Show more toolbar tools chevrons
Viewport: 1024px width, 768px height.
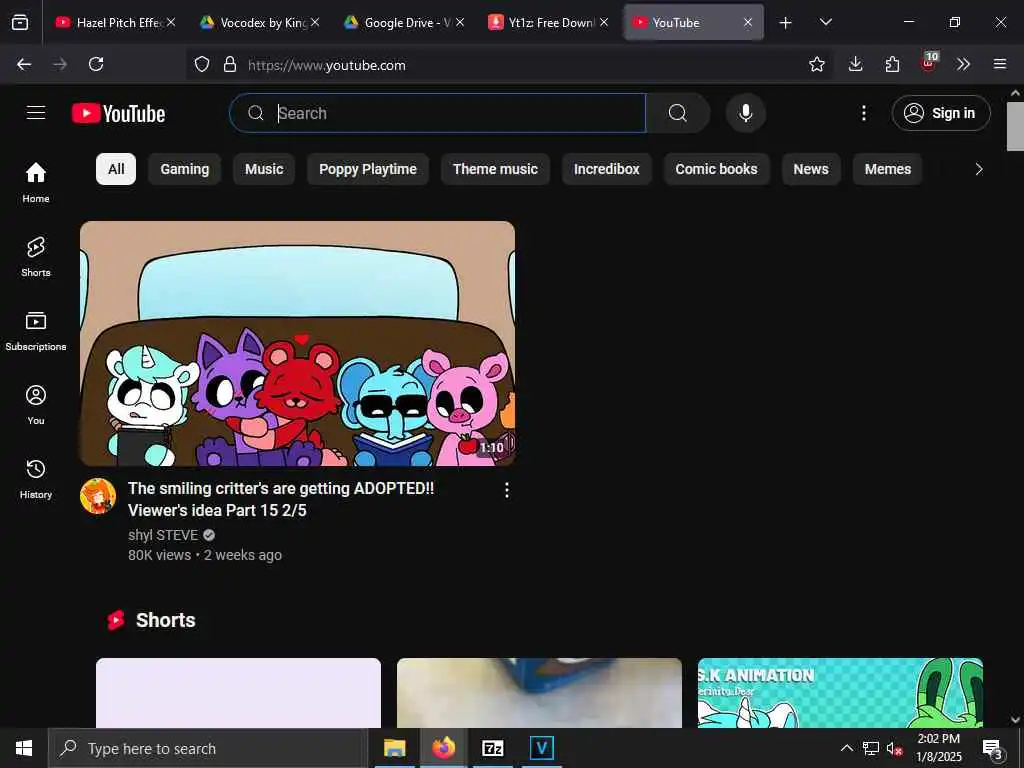pos(963,64)
